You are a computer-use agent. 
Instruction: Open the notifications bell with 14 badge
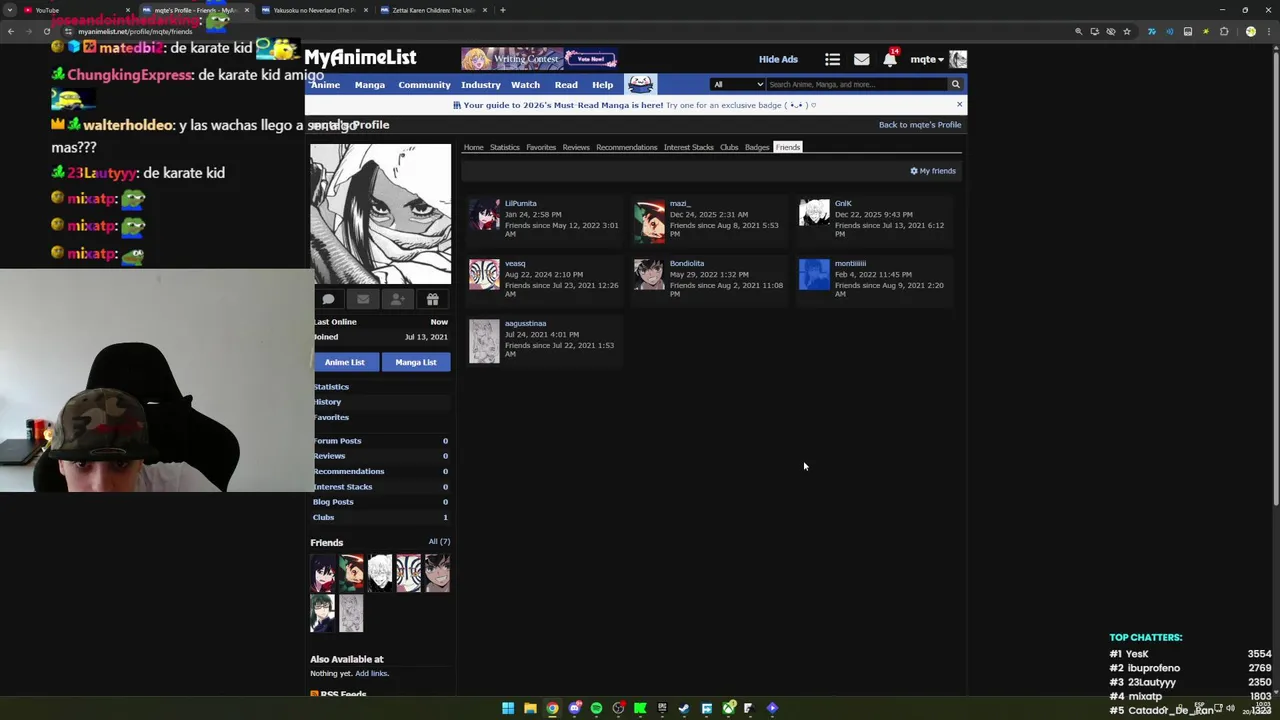coord(890,58)
